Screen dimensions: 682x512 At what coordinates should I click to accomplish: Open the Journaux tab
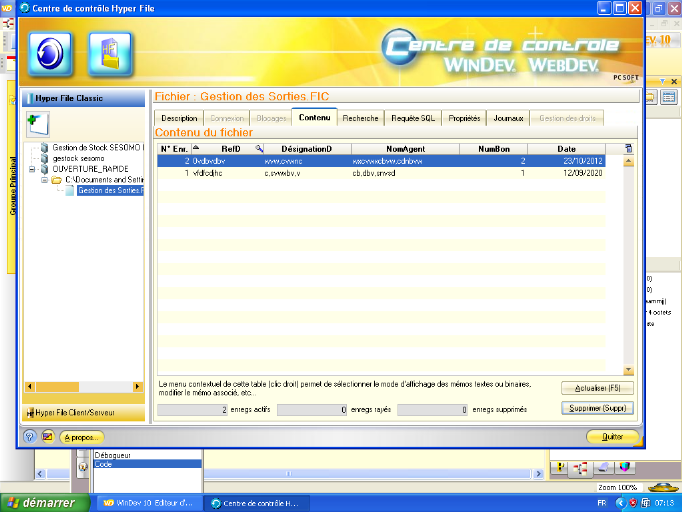click(508, 118)
